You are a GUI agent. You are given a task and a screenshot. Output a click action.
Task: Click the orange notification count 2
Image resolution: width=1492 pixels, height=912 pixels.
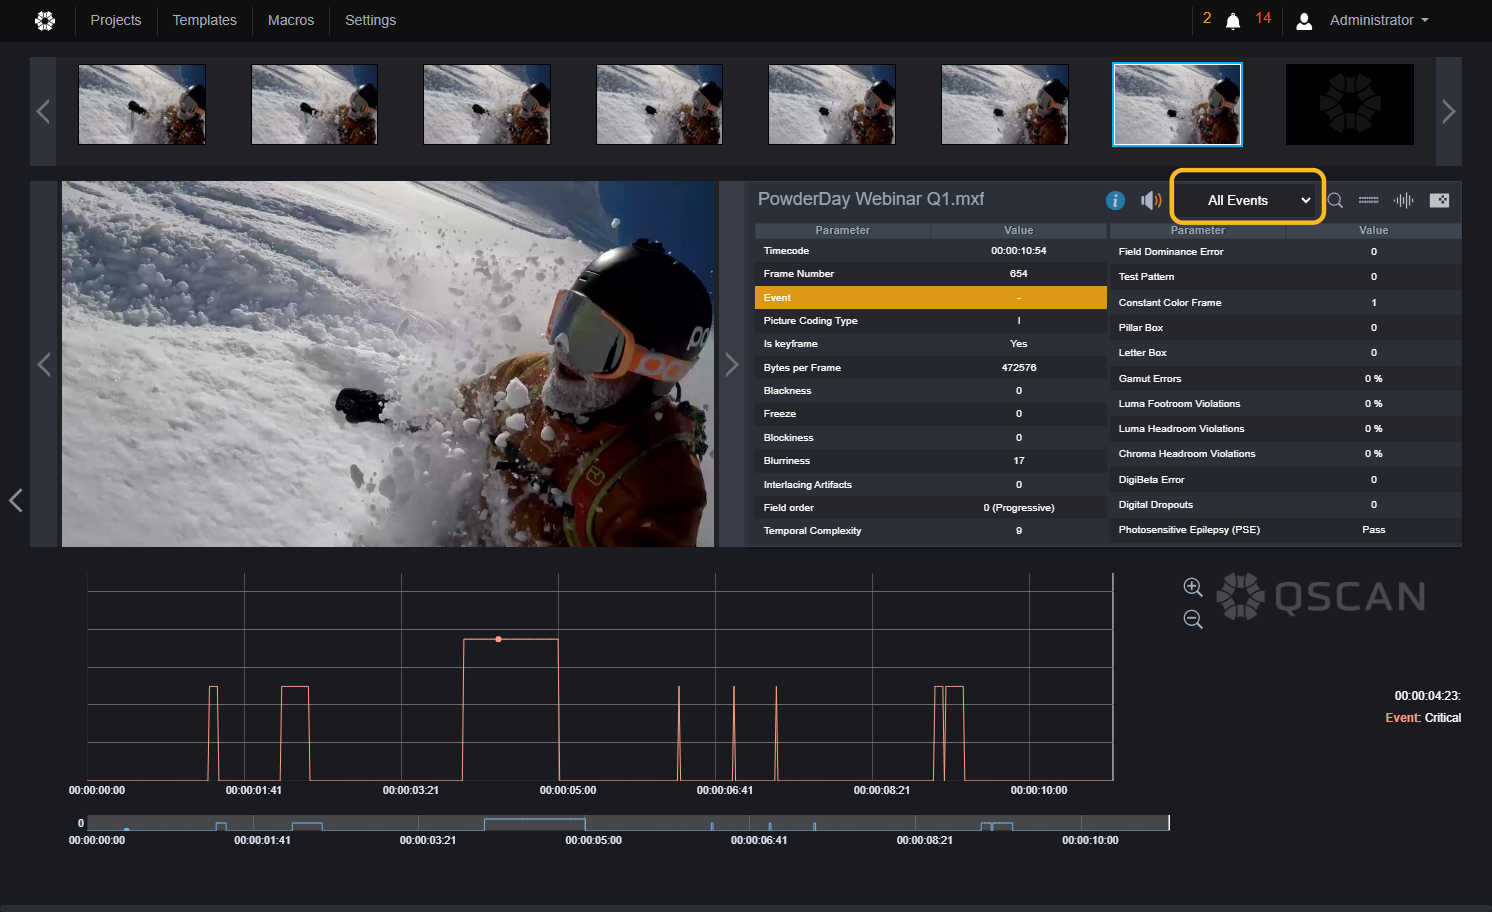click(1207, 18)
